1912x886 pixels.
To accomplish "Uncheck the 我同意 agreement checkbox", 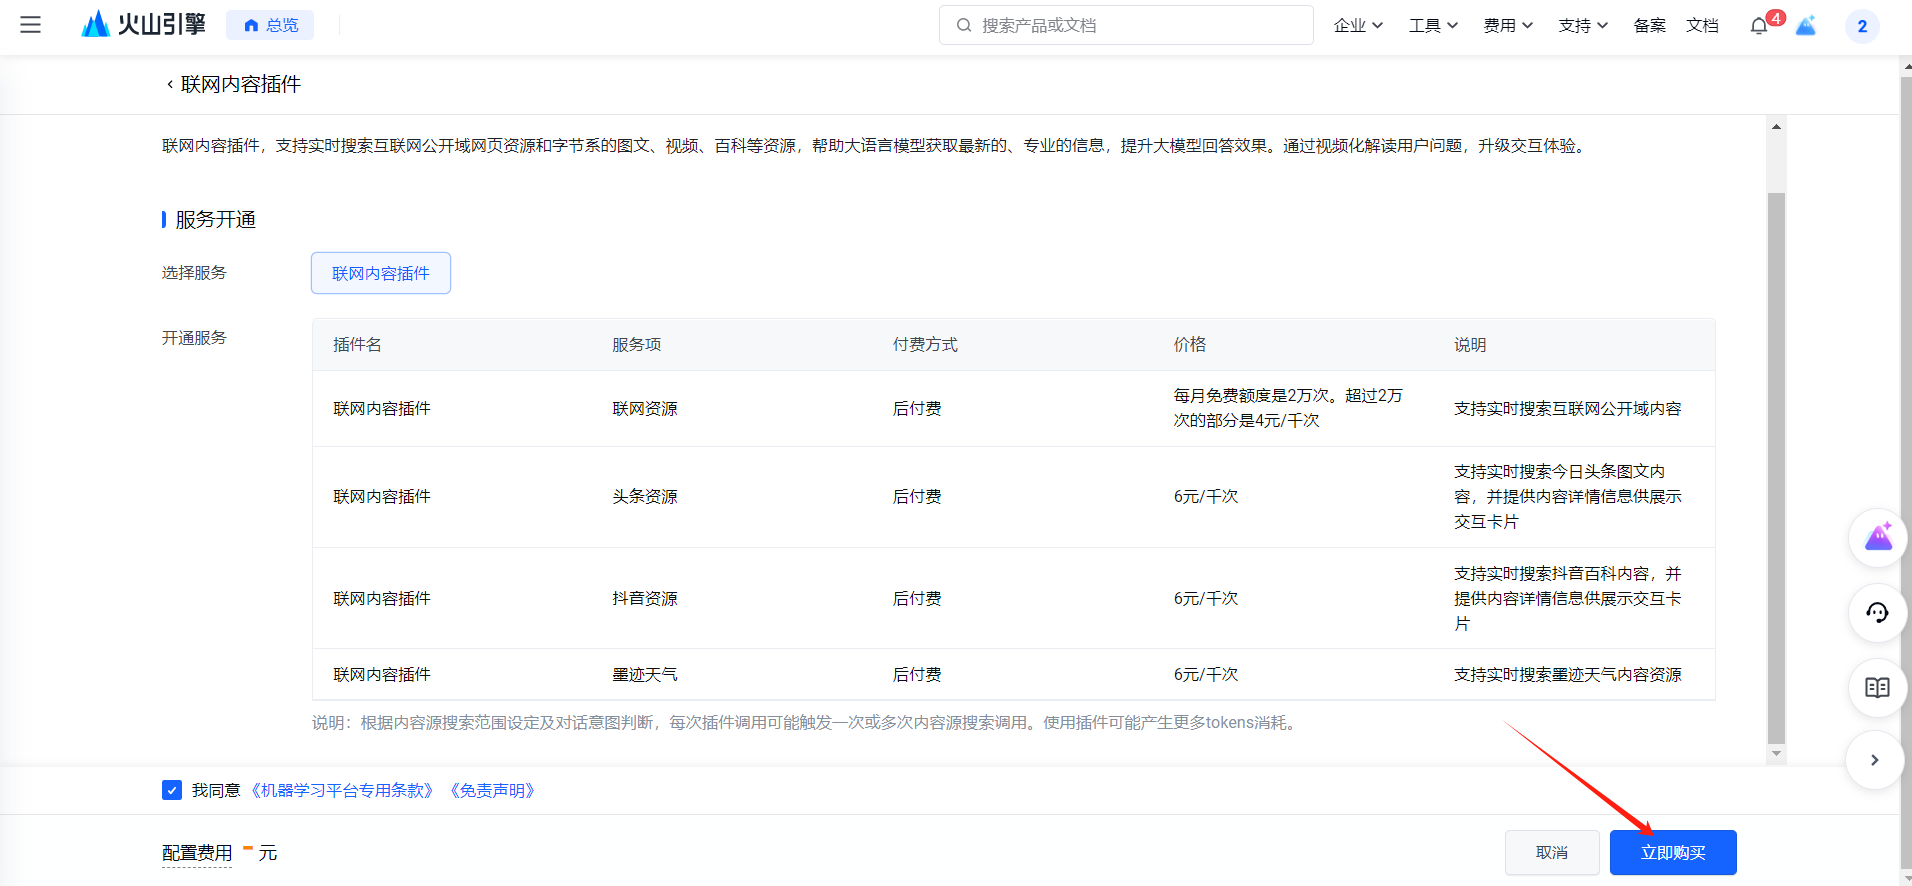I will tap(172, 790).
